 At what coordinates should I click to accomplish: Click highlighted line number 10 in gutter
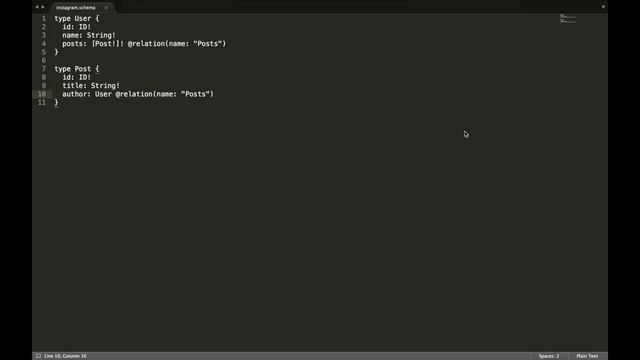(42, 94)
